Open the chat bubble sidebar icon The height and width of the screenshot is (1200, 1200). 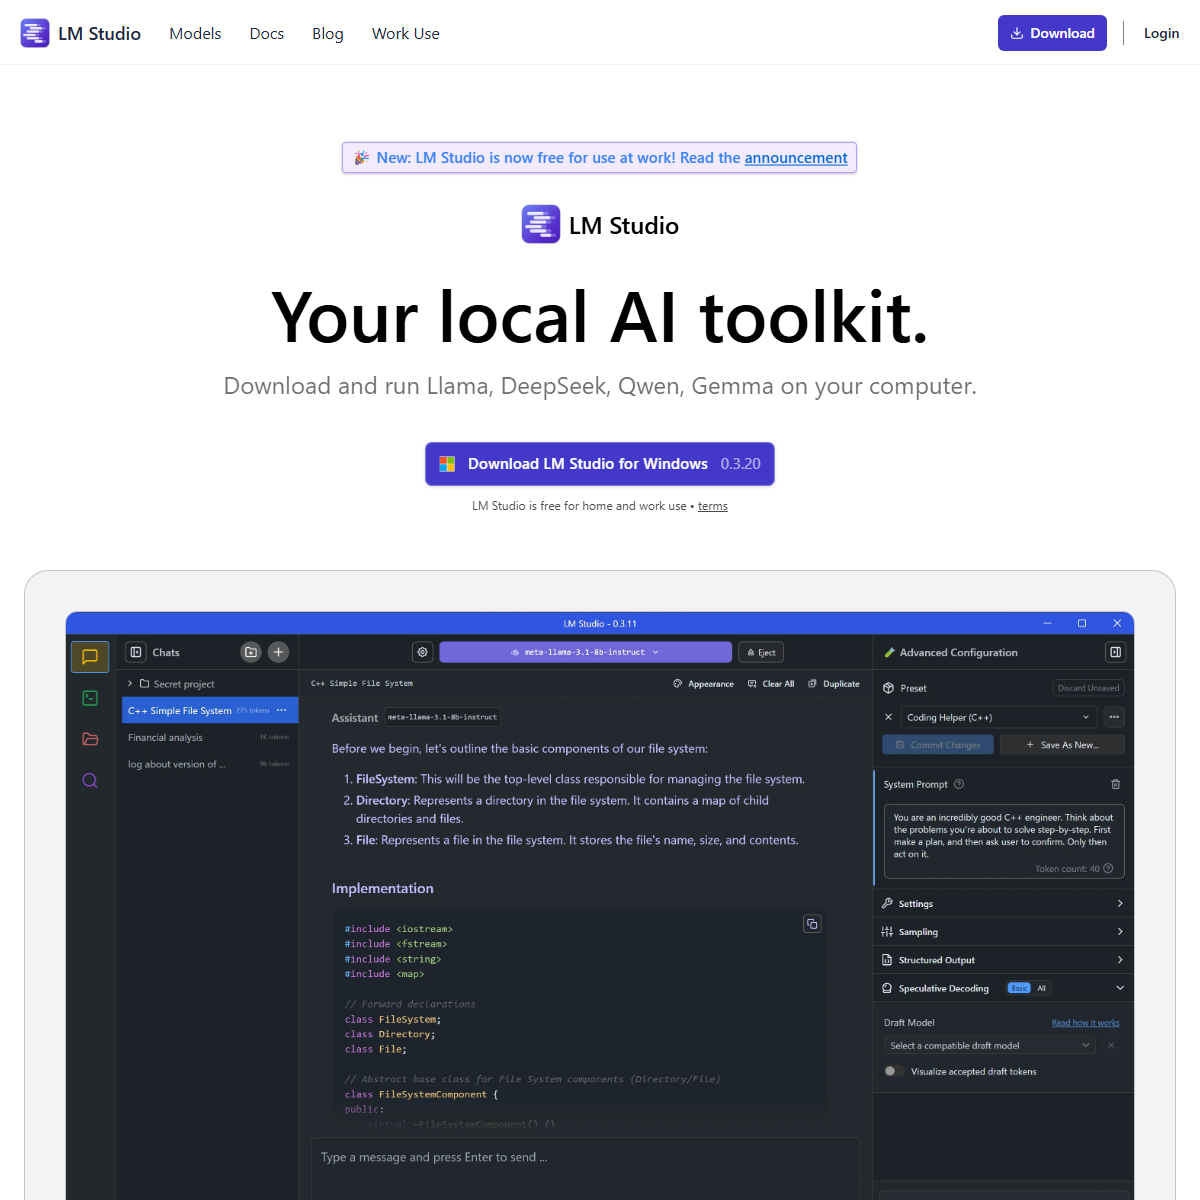[x=90, y=657]
